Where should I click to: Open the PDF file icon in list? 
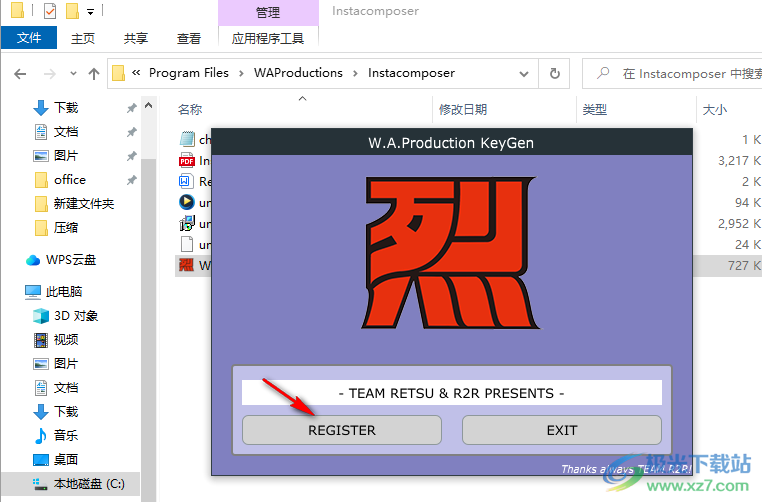(186, 160)
